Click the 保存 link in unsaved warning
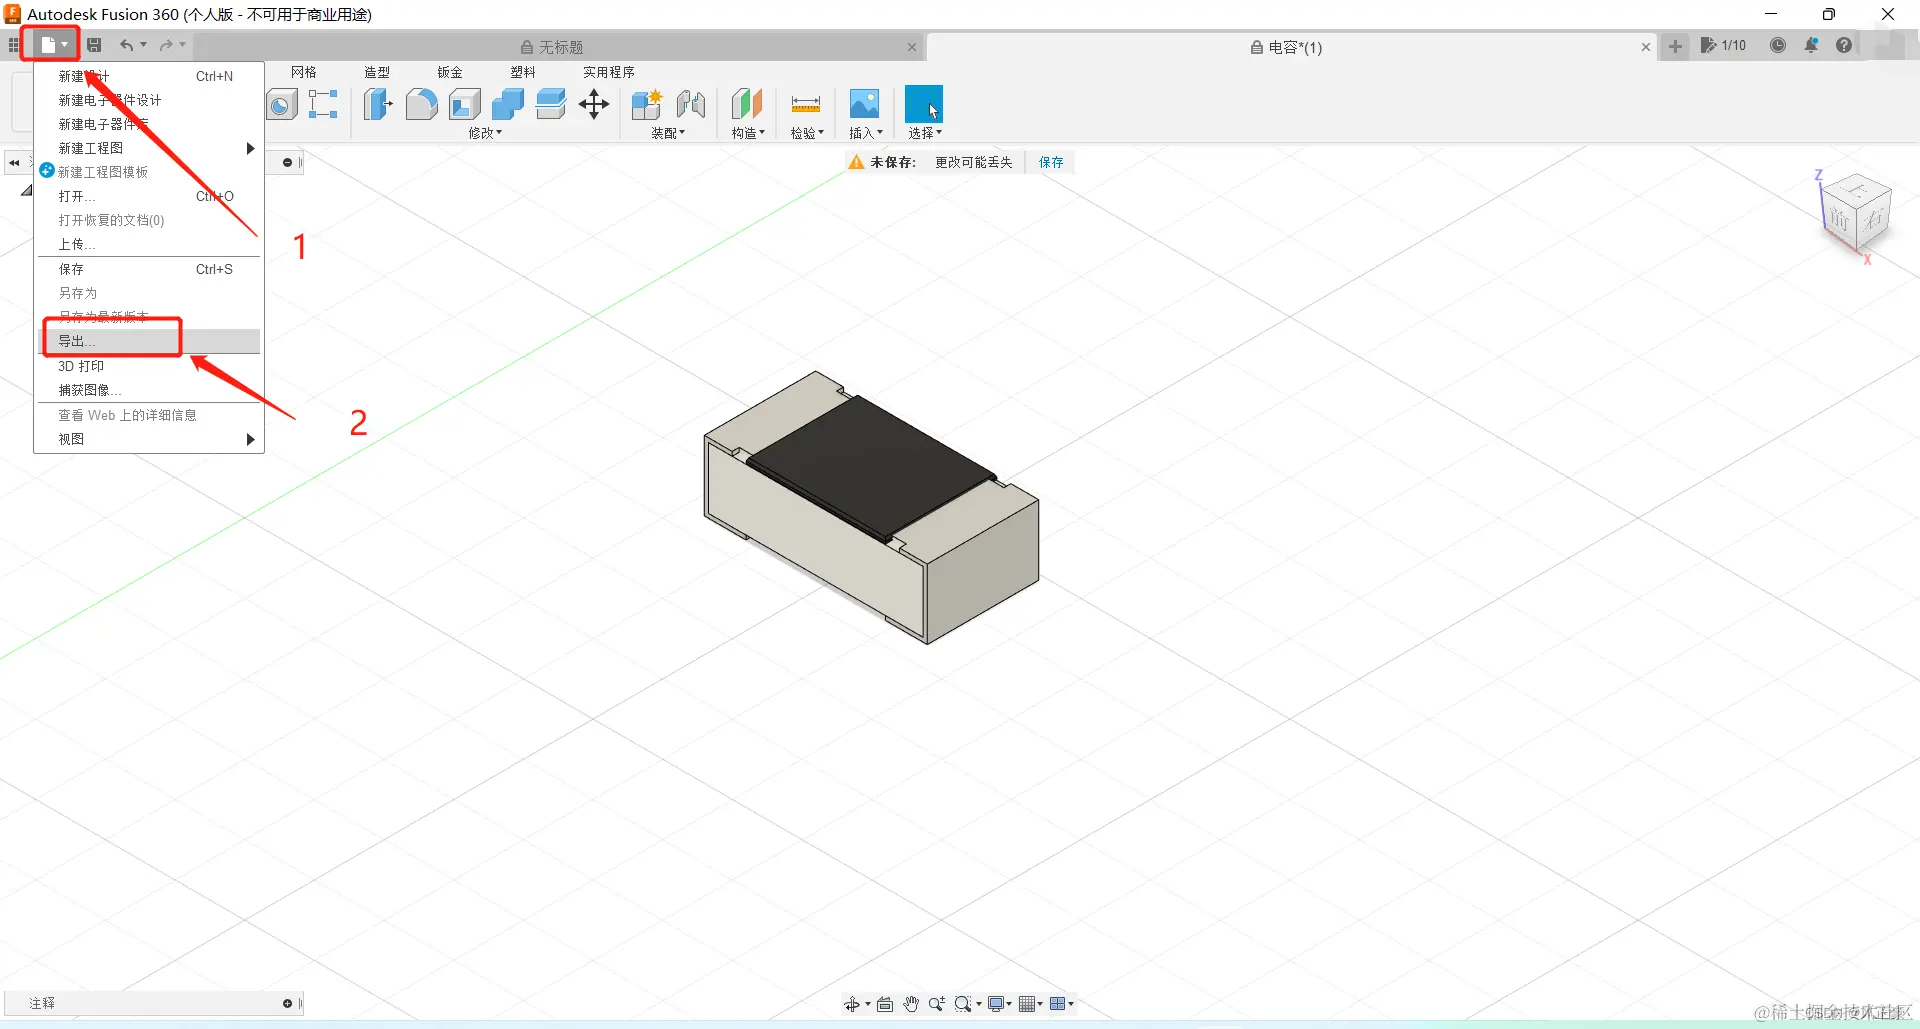Viewport: 1920px width, 1029px height. click(x=1051, y=162)
